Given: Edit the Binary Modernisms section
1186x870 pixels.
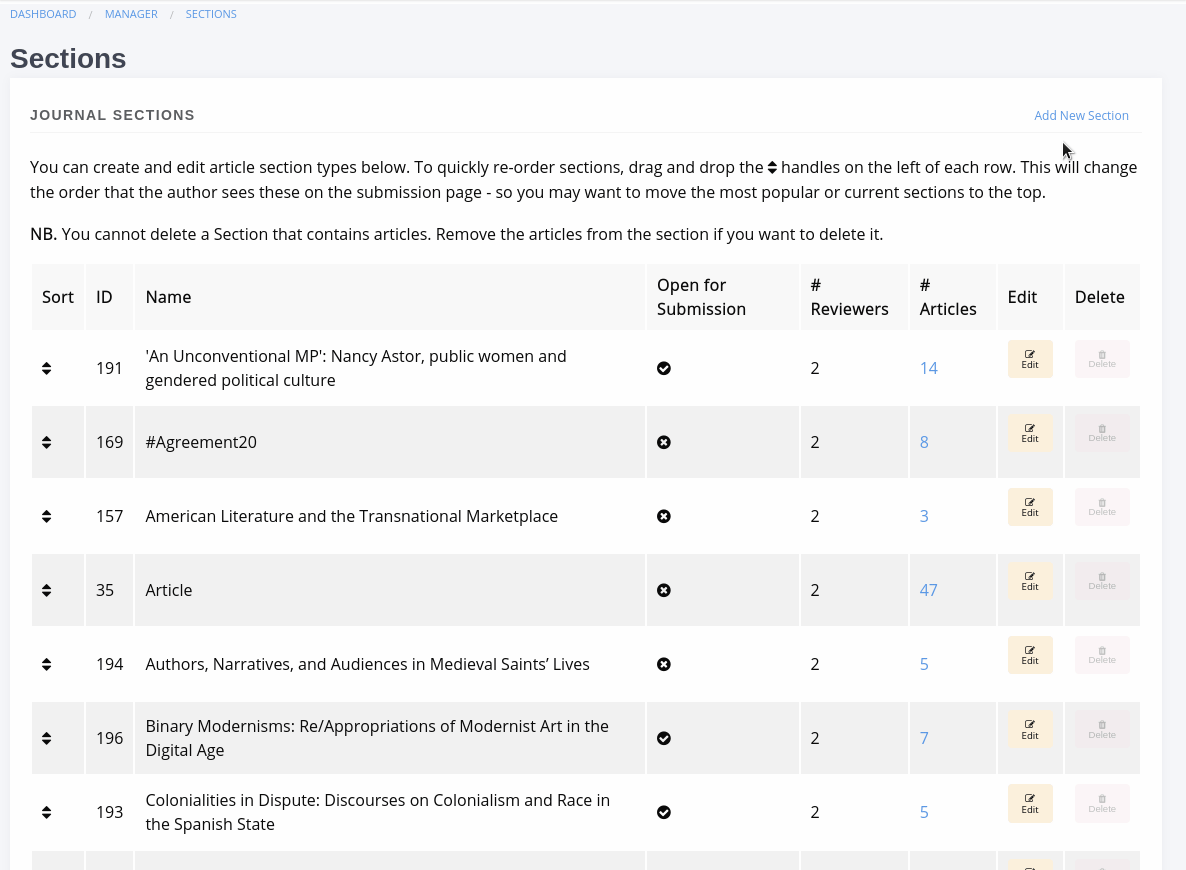Looking at the screenshot, I should coord(1029,729).
